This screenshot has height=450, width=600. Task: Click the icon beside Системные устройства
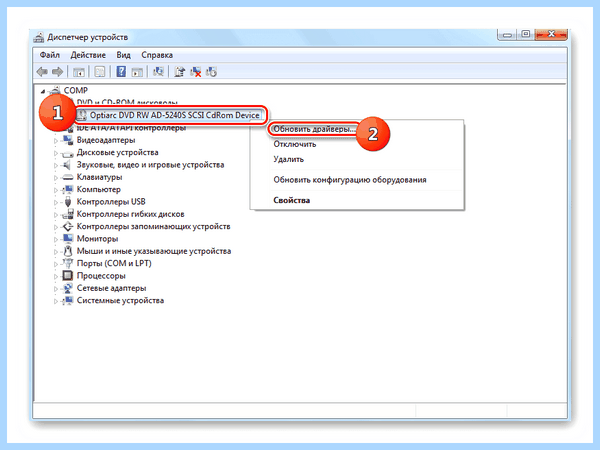68,300
